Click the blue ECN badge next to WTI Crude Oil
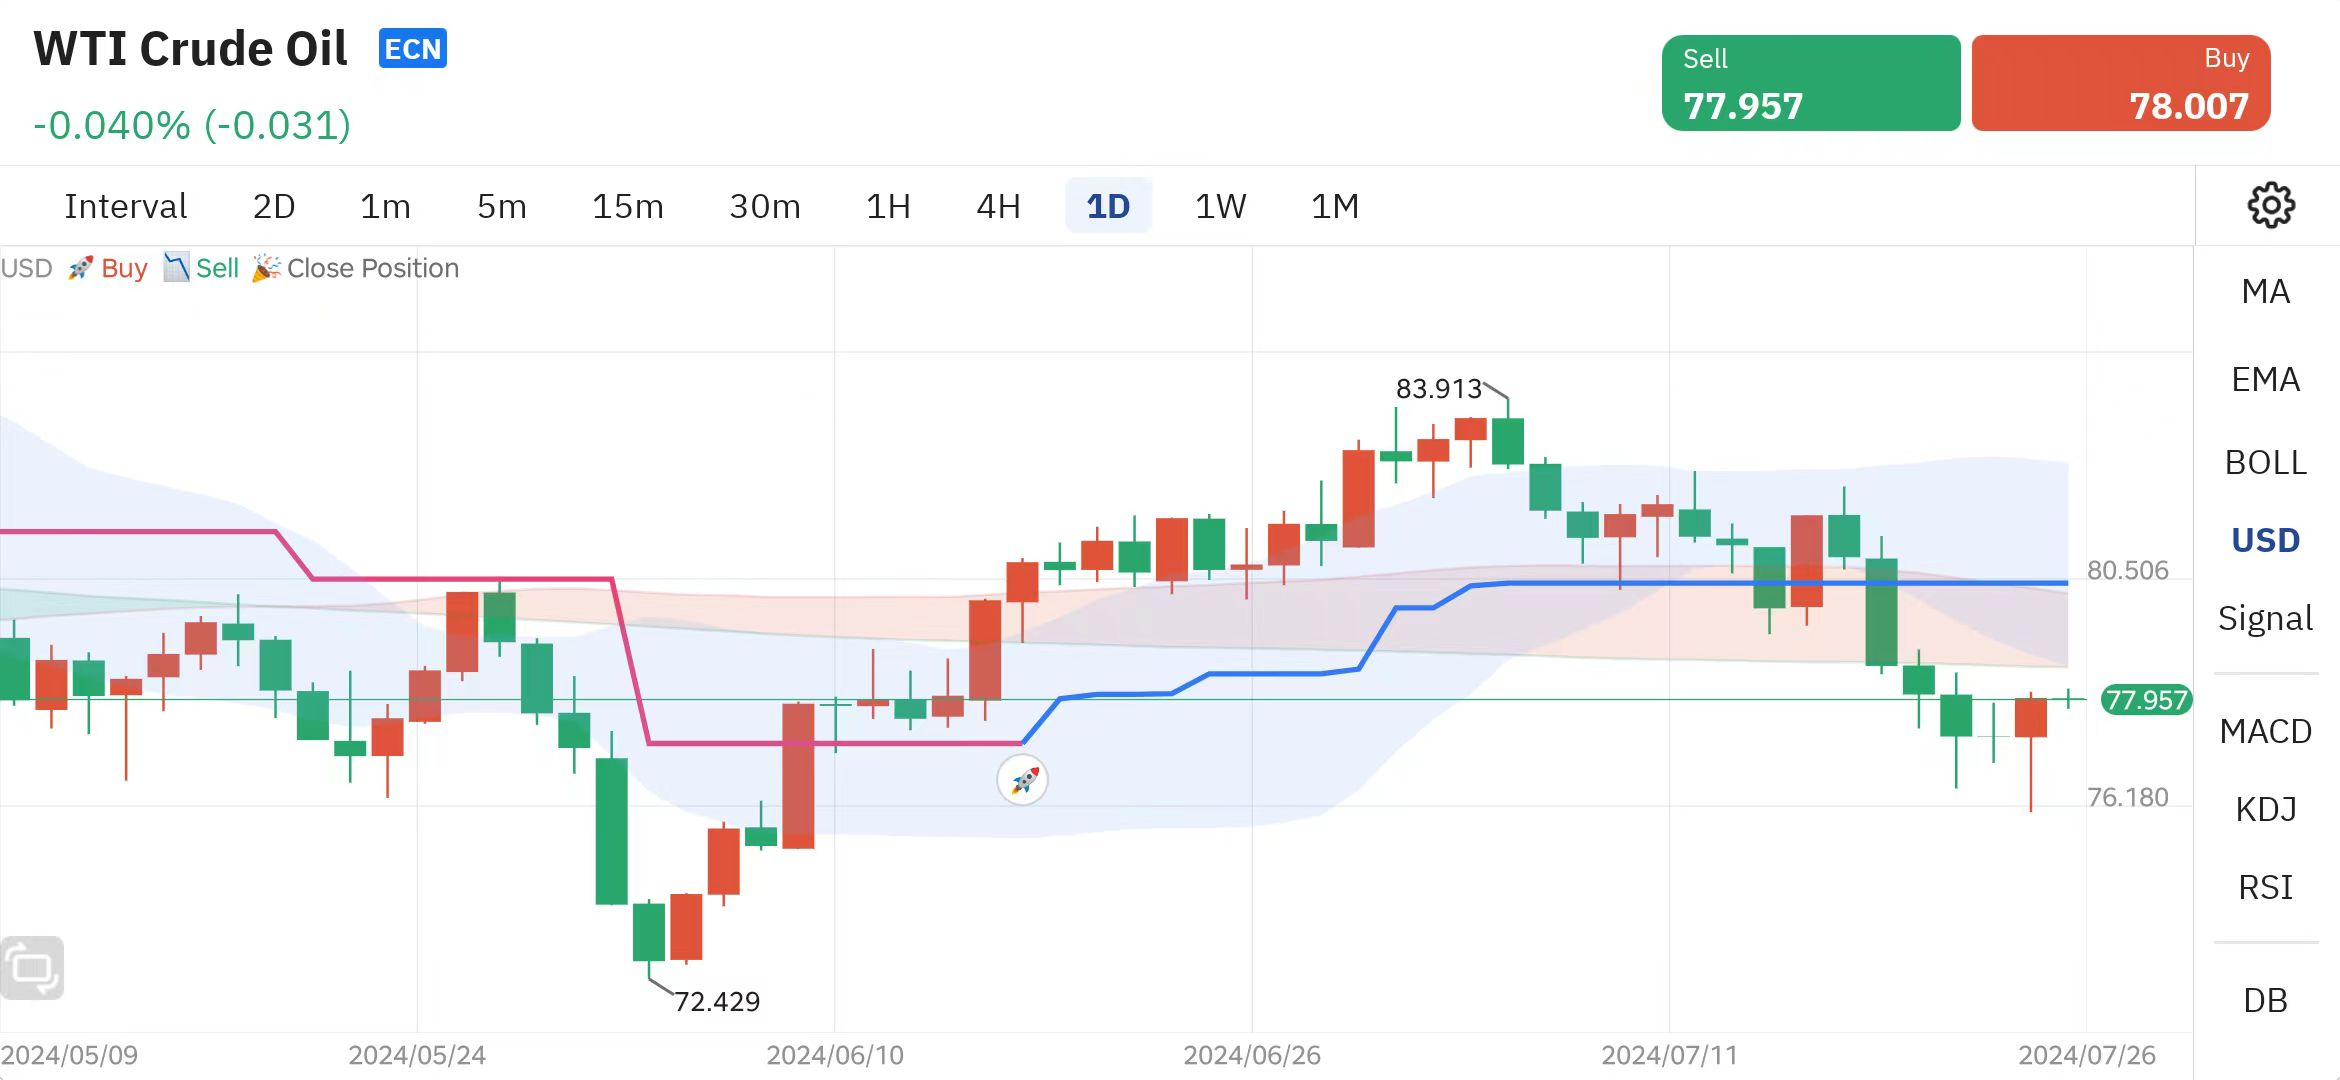Screen dimensions: 2340x1080 point(413,49)
